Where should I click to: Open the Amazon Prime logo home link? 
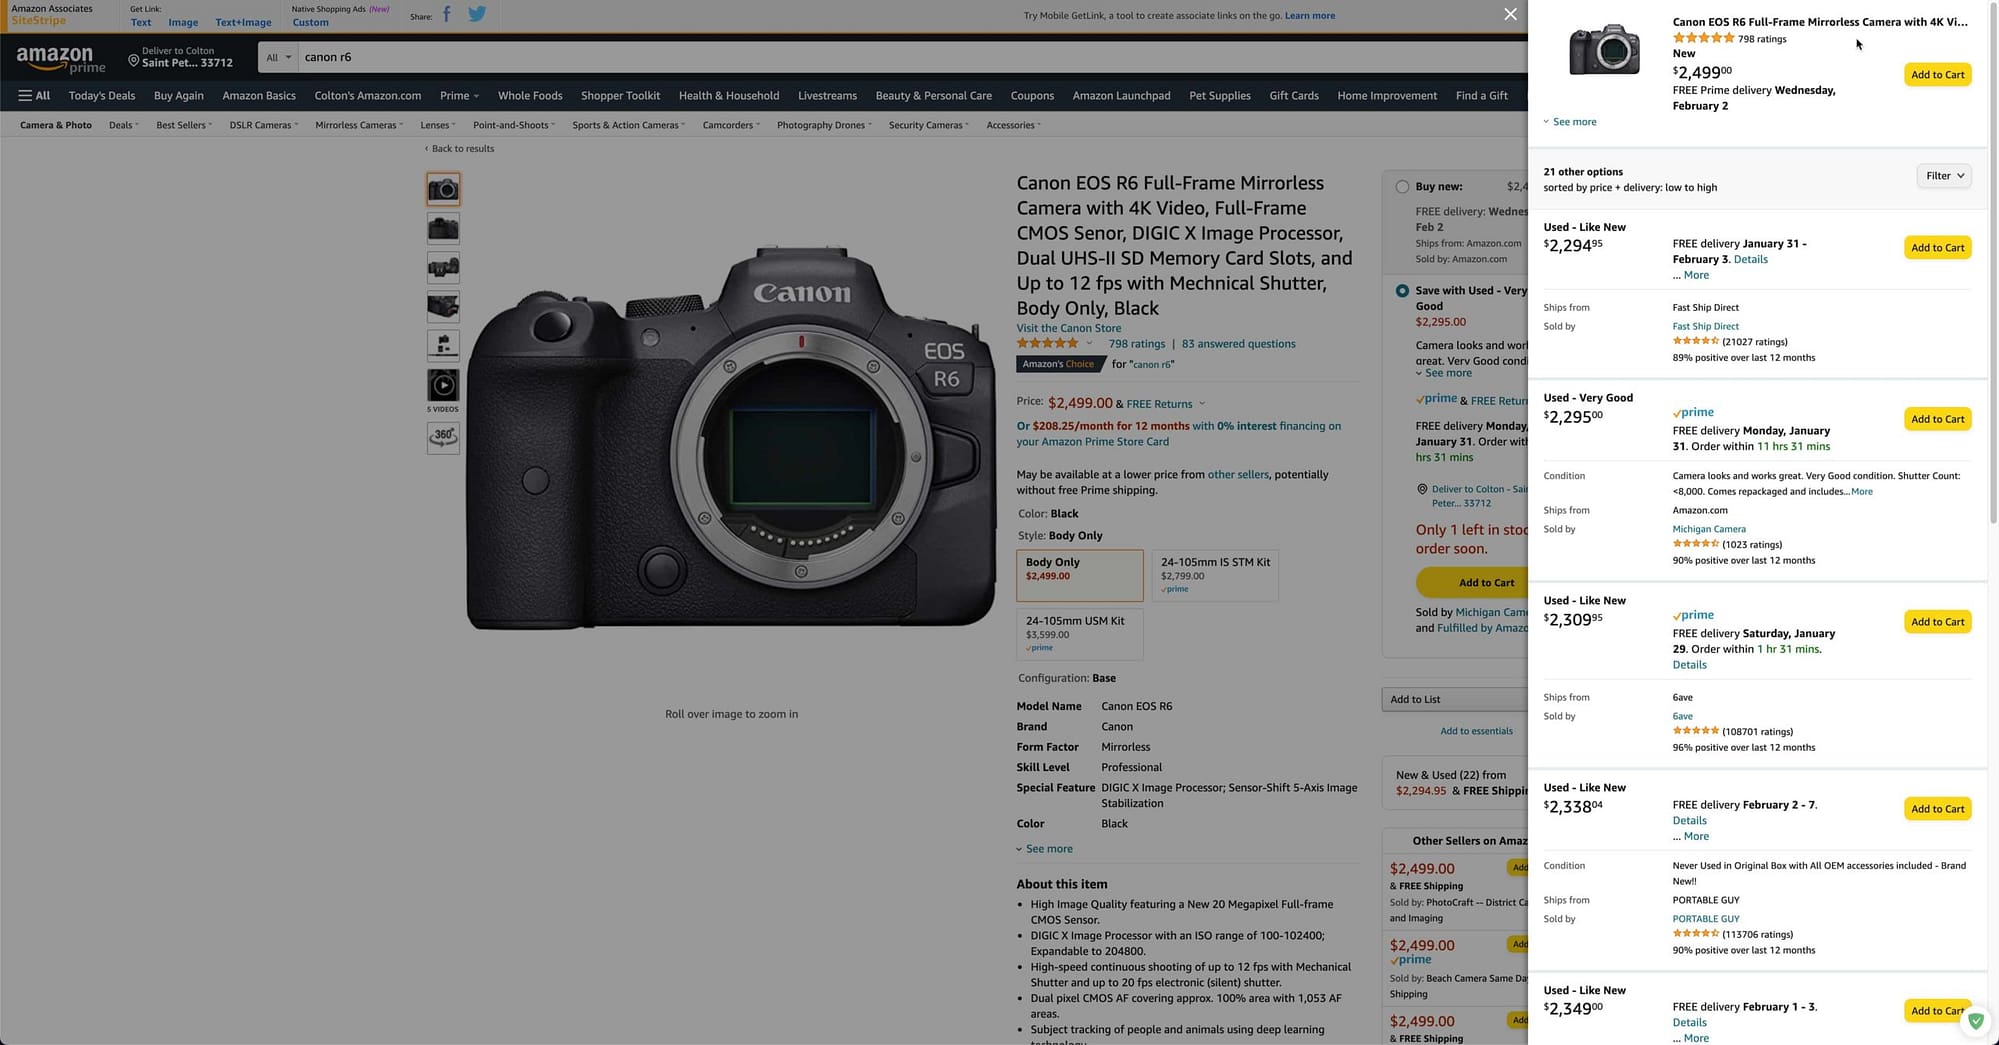[x=61, y=60]
